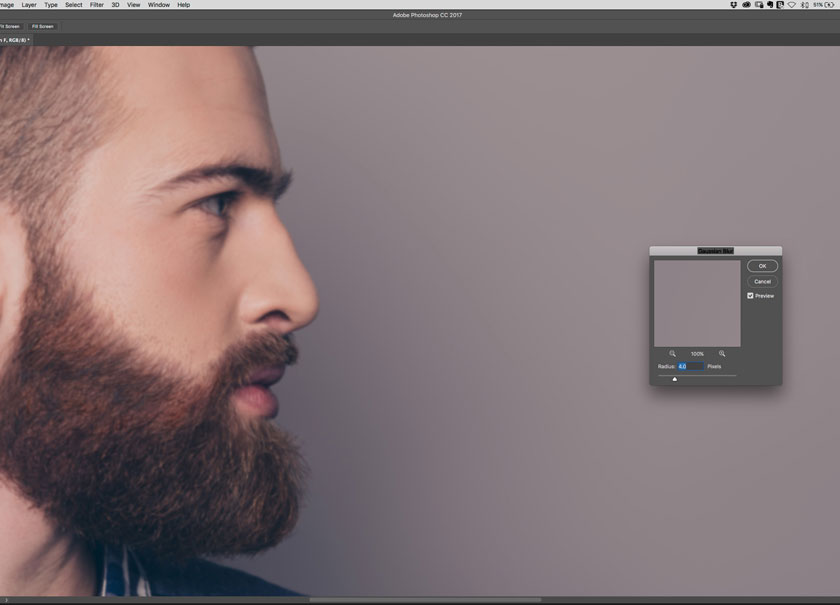Screen dimensions: 840x605
Task: Open the Dropbox menu bar icon
Action: [733, 4]
